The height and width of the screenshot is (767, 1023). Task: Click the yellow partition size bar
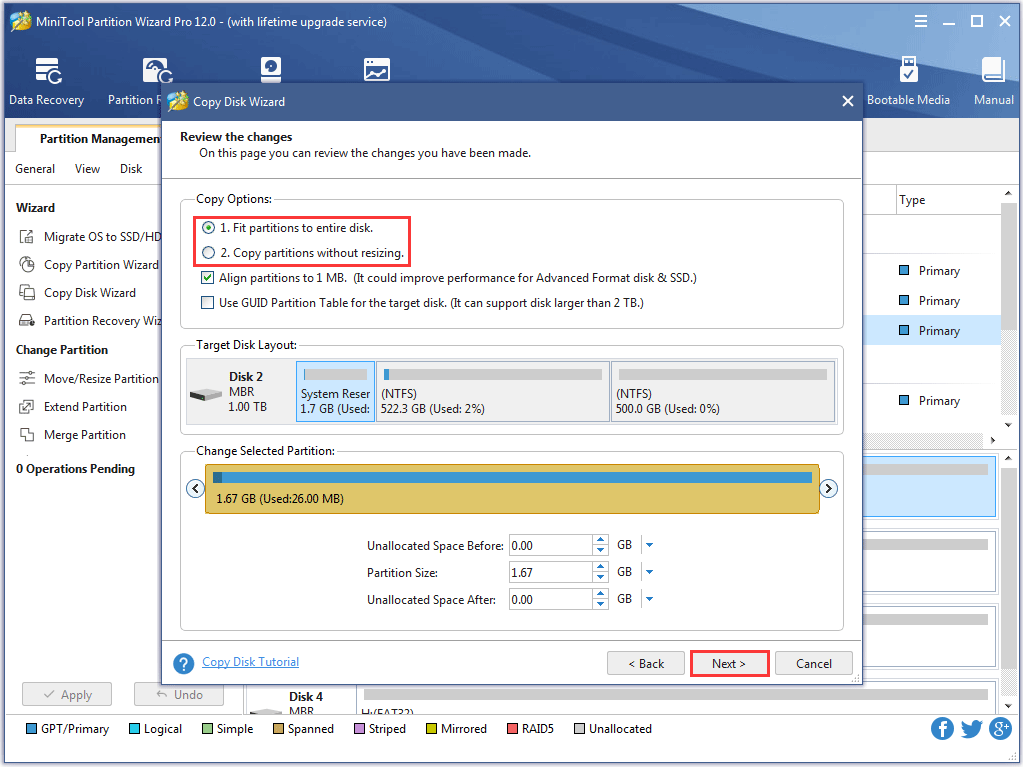(x=512, y=489)
